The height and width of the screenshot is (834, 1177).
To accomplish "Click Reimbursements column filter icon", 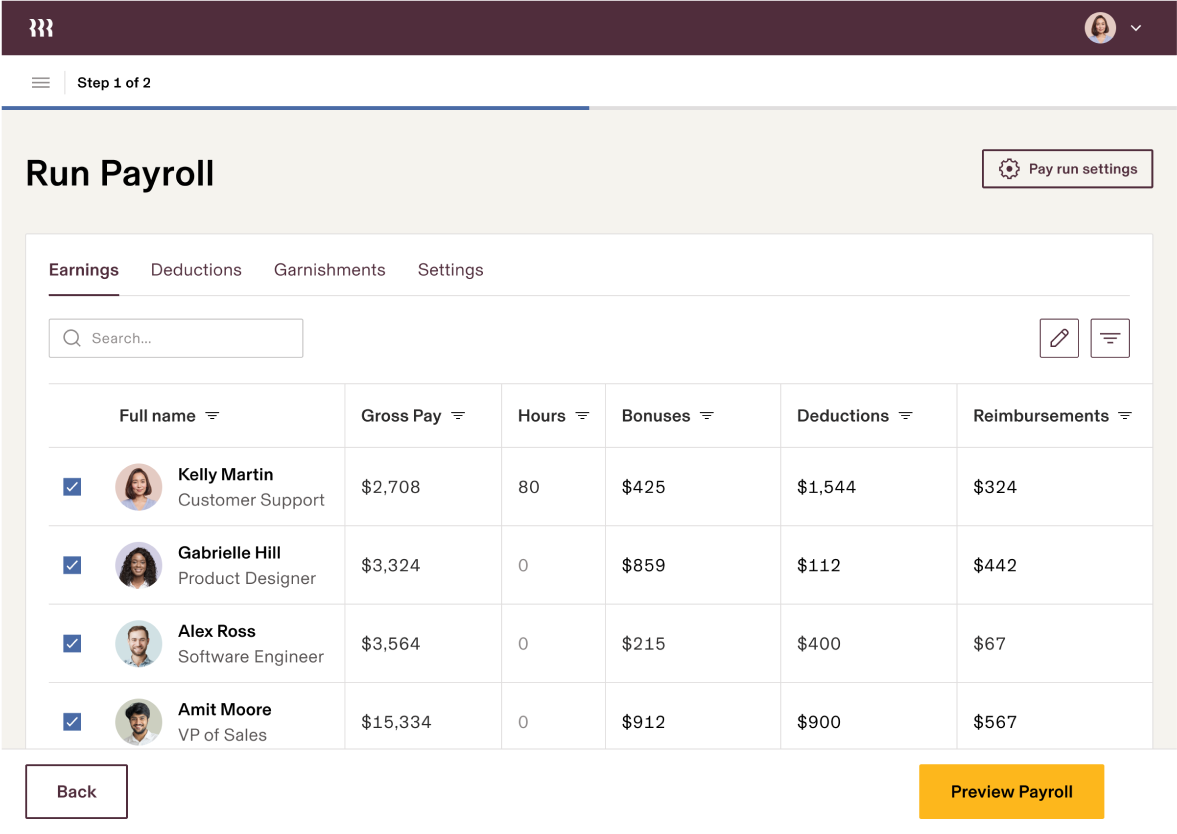I will (x=1124, y=416).
